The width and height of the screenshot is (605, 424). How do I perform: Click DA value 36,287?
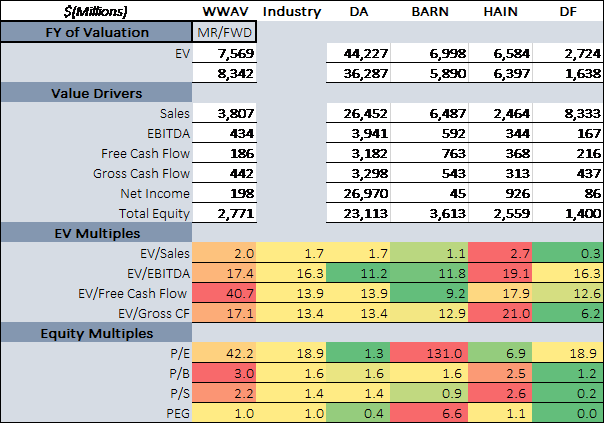[358, 73]
